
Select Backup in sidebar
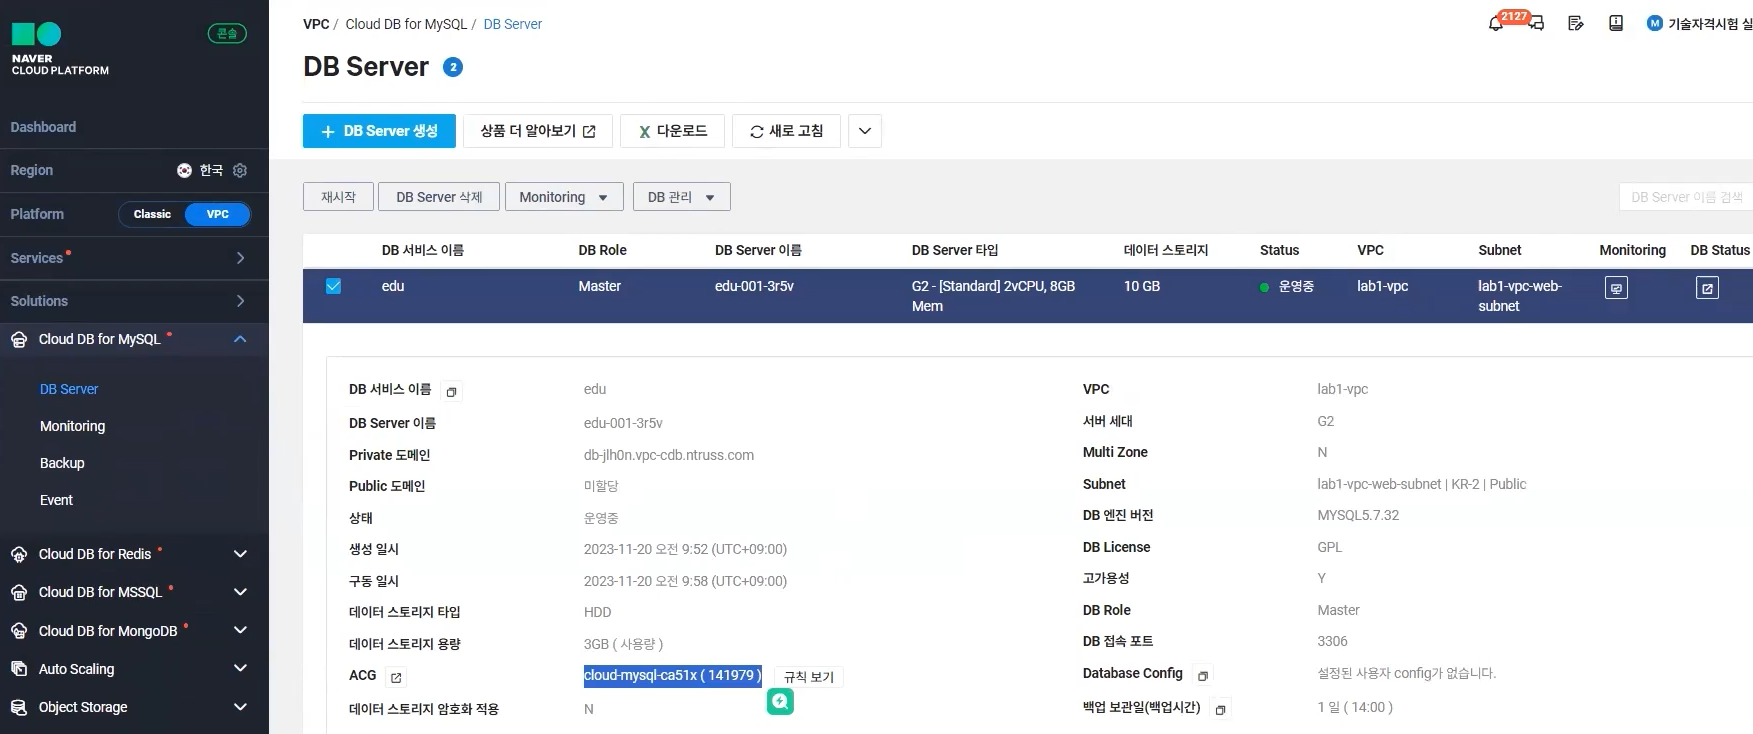coord(62,463)
